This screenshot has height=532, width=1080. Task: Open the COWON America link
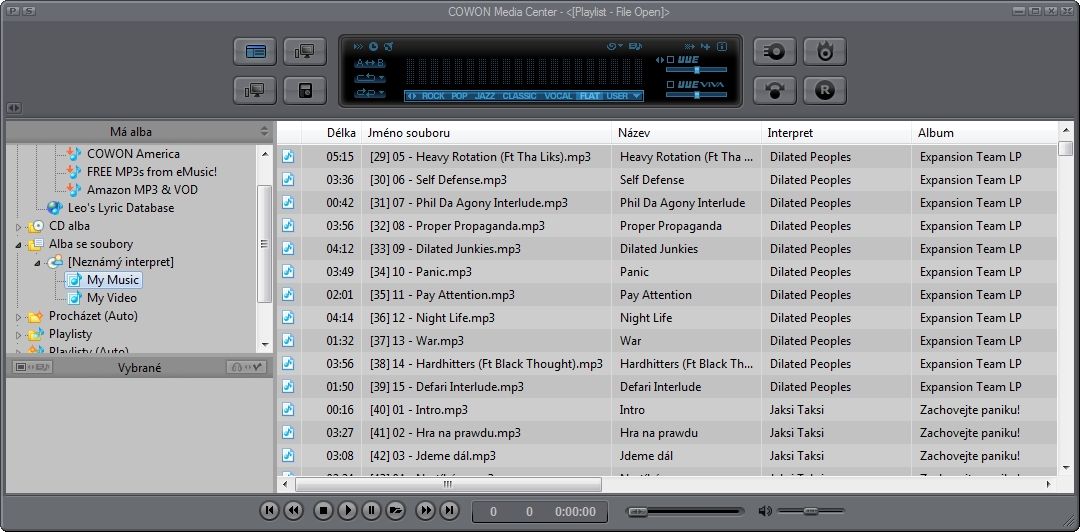click(133, 154)
